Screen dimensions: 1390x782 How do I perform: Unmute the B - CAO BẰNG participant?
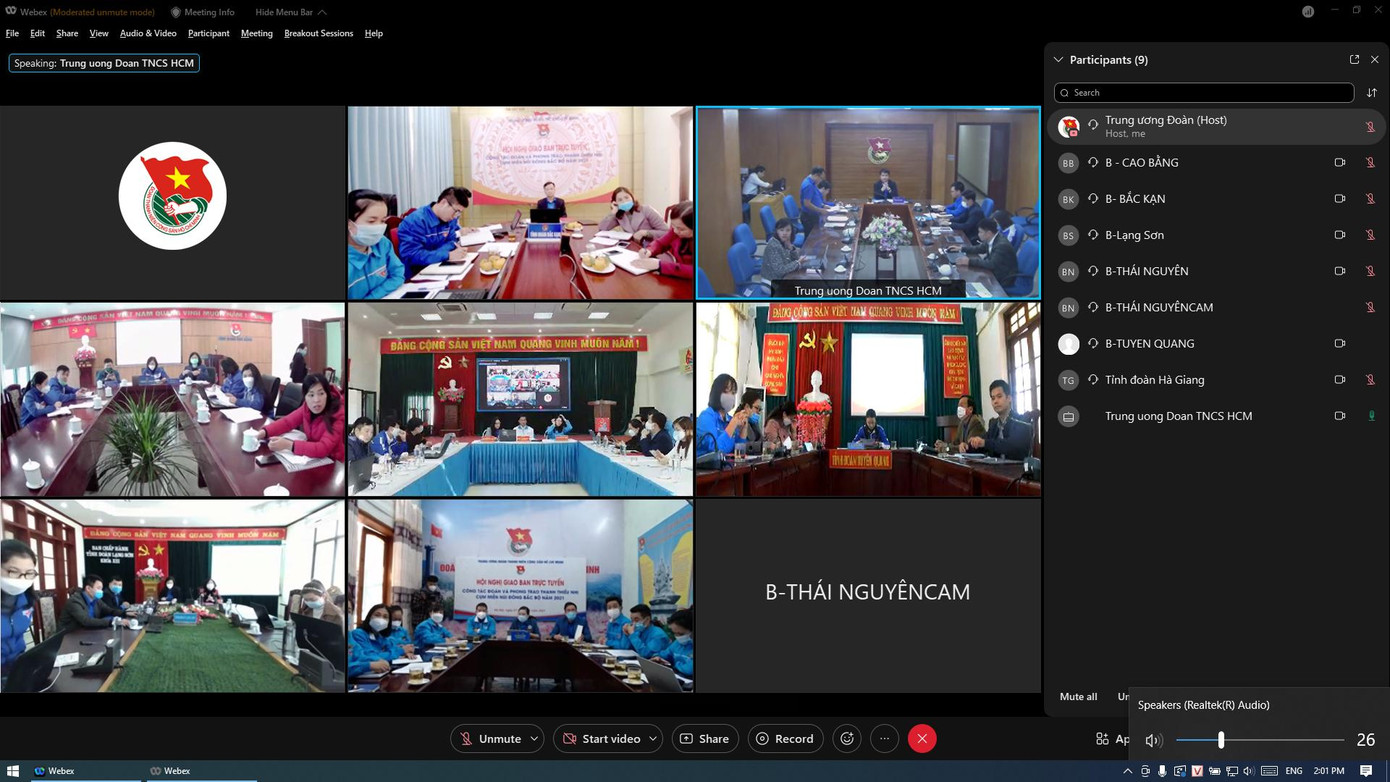click(x=1369, y=162)
